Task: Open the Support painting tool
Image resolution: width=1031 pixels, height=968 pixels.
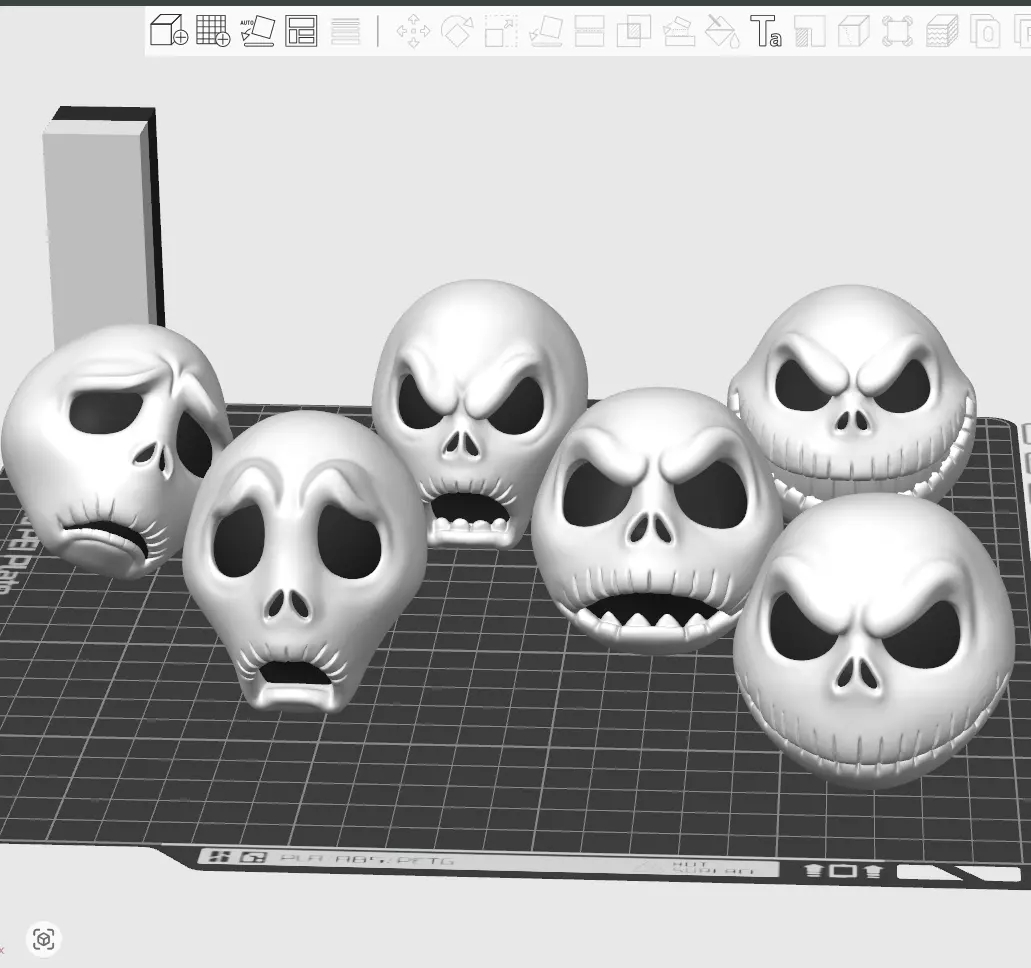Action: click(x=679, y=31)
